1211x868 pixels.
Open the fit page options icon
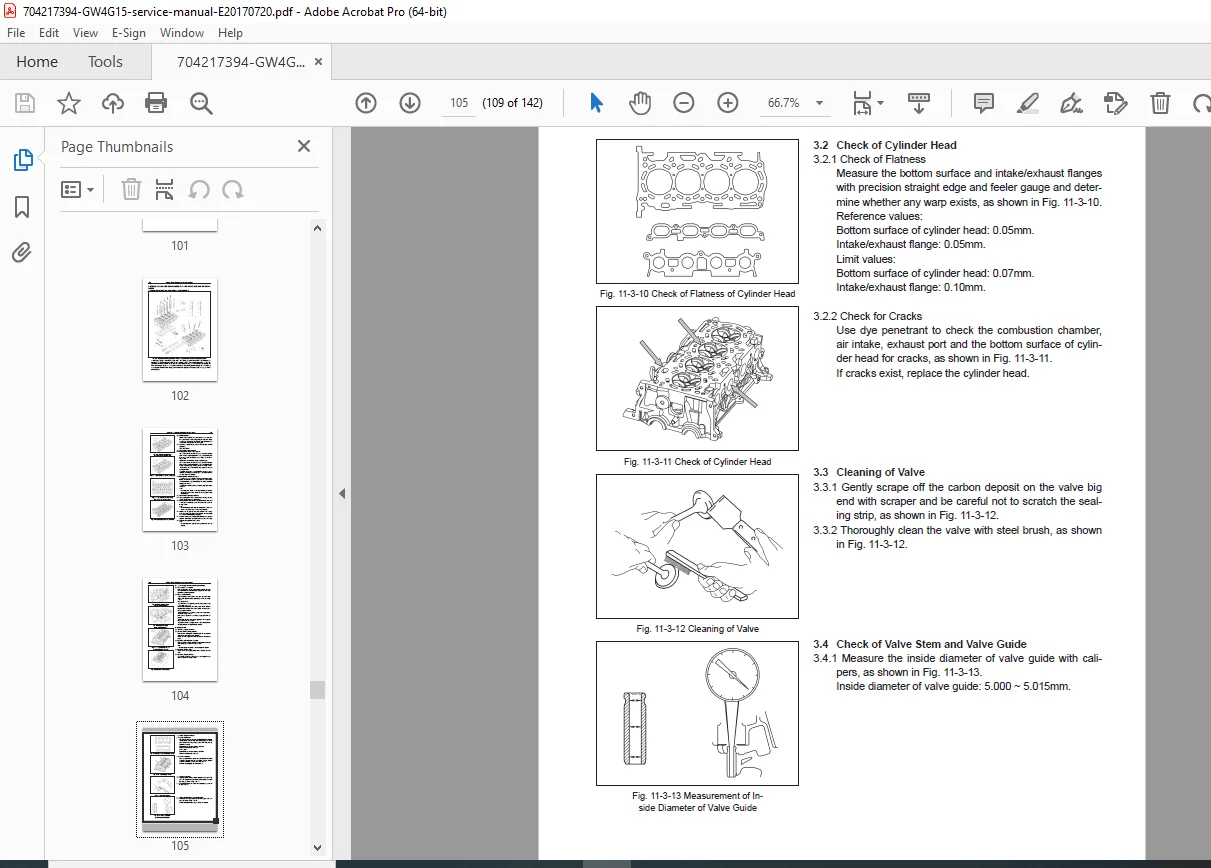[x=861, y=103]
